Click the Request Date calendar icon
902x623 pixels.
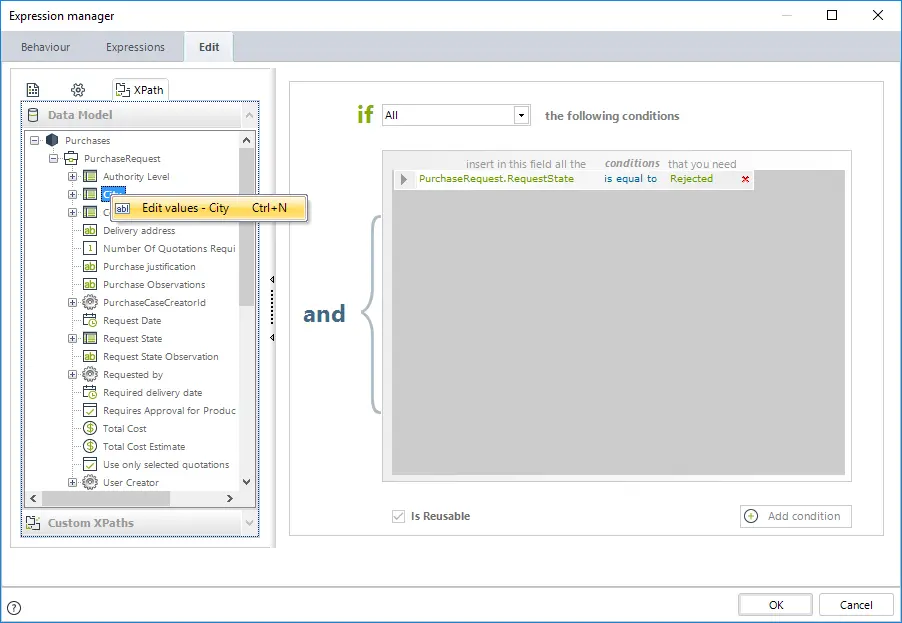(x=90, y=320)
